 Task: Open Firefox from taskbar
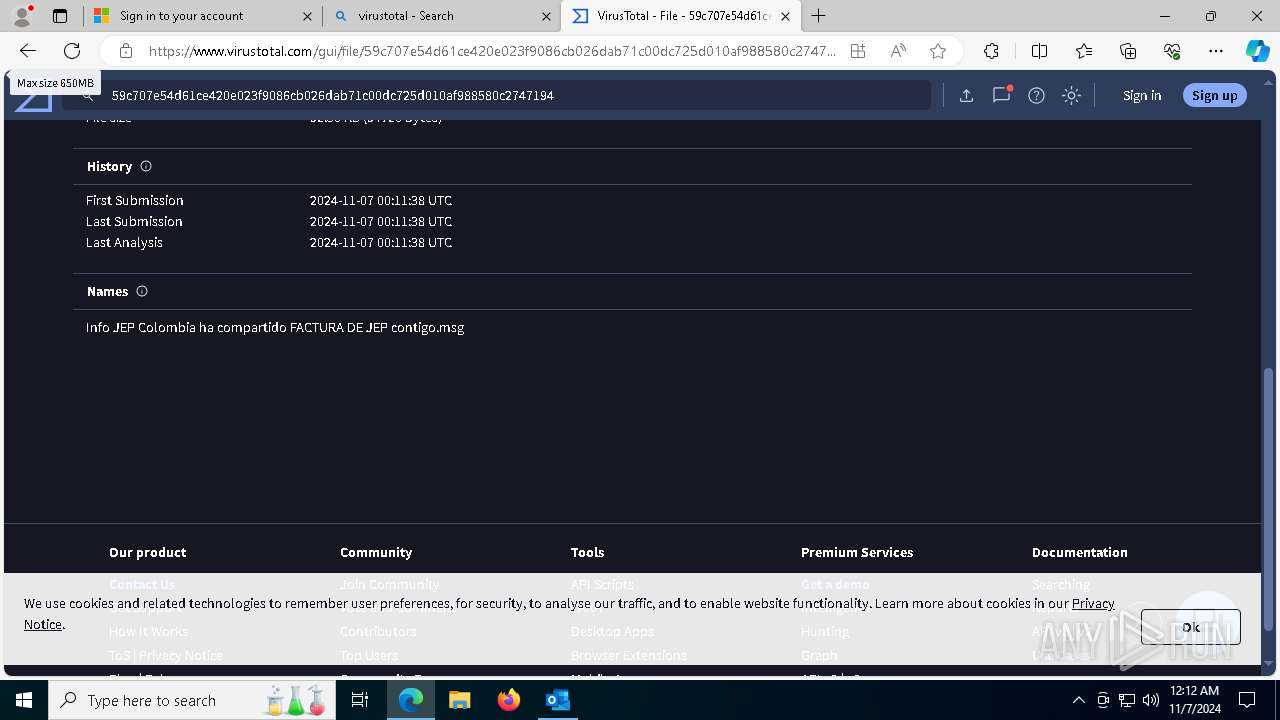508,700
